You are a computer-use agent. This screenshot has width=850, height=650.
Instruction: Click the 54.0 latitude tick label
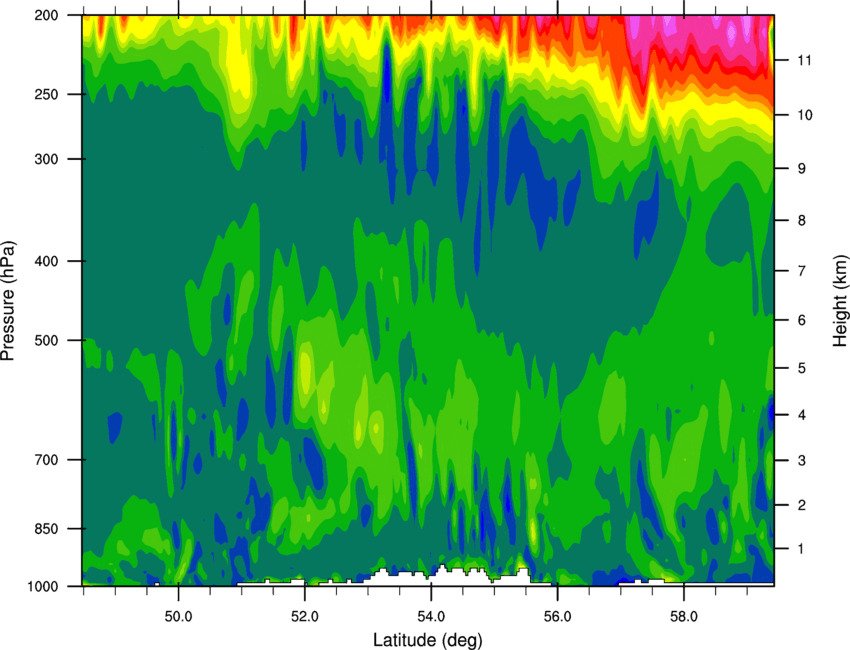click(431, 617)
